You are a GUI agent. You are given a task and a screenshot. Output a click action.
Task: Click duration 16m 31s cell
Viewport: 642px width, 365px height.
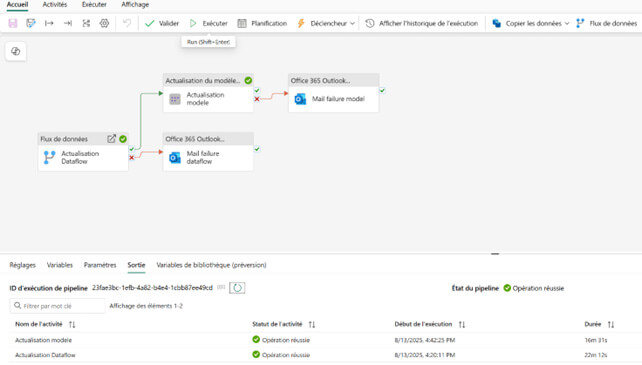[596, 340]
